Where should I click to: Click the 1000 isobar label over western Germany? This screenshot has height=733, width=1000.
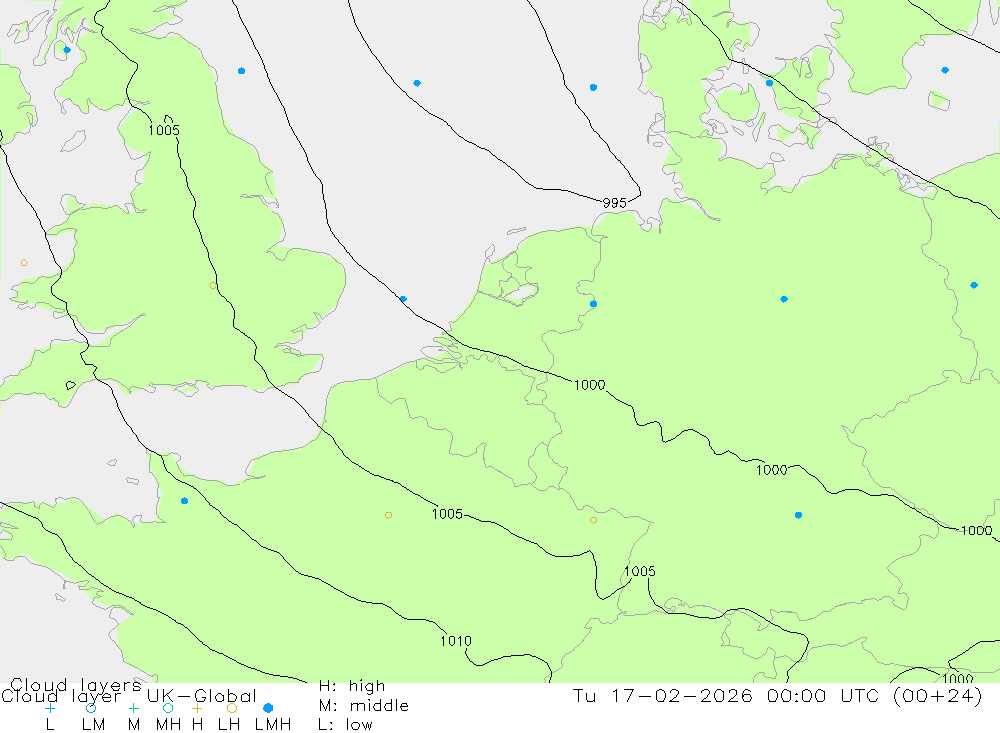pyautogui.click(x=589, y=385)
